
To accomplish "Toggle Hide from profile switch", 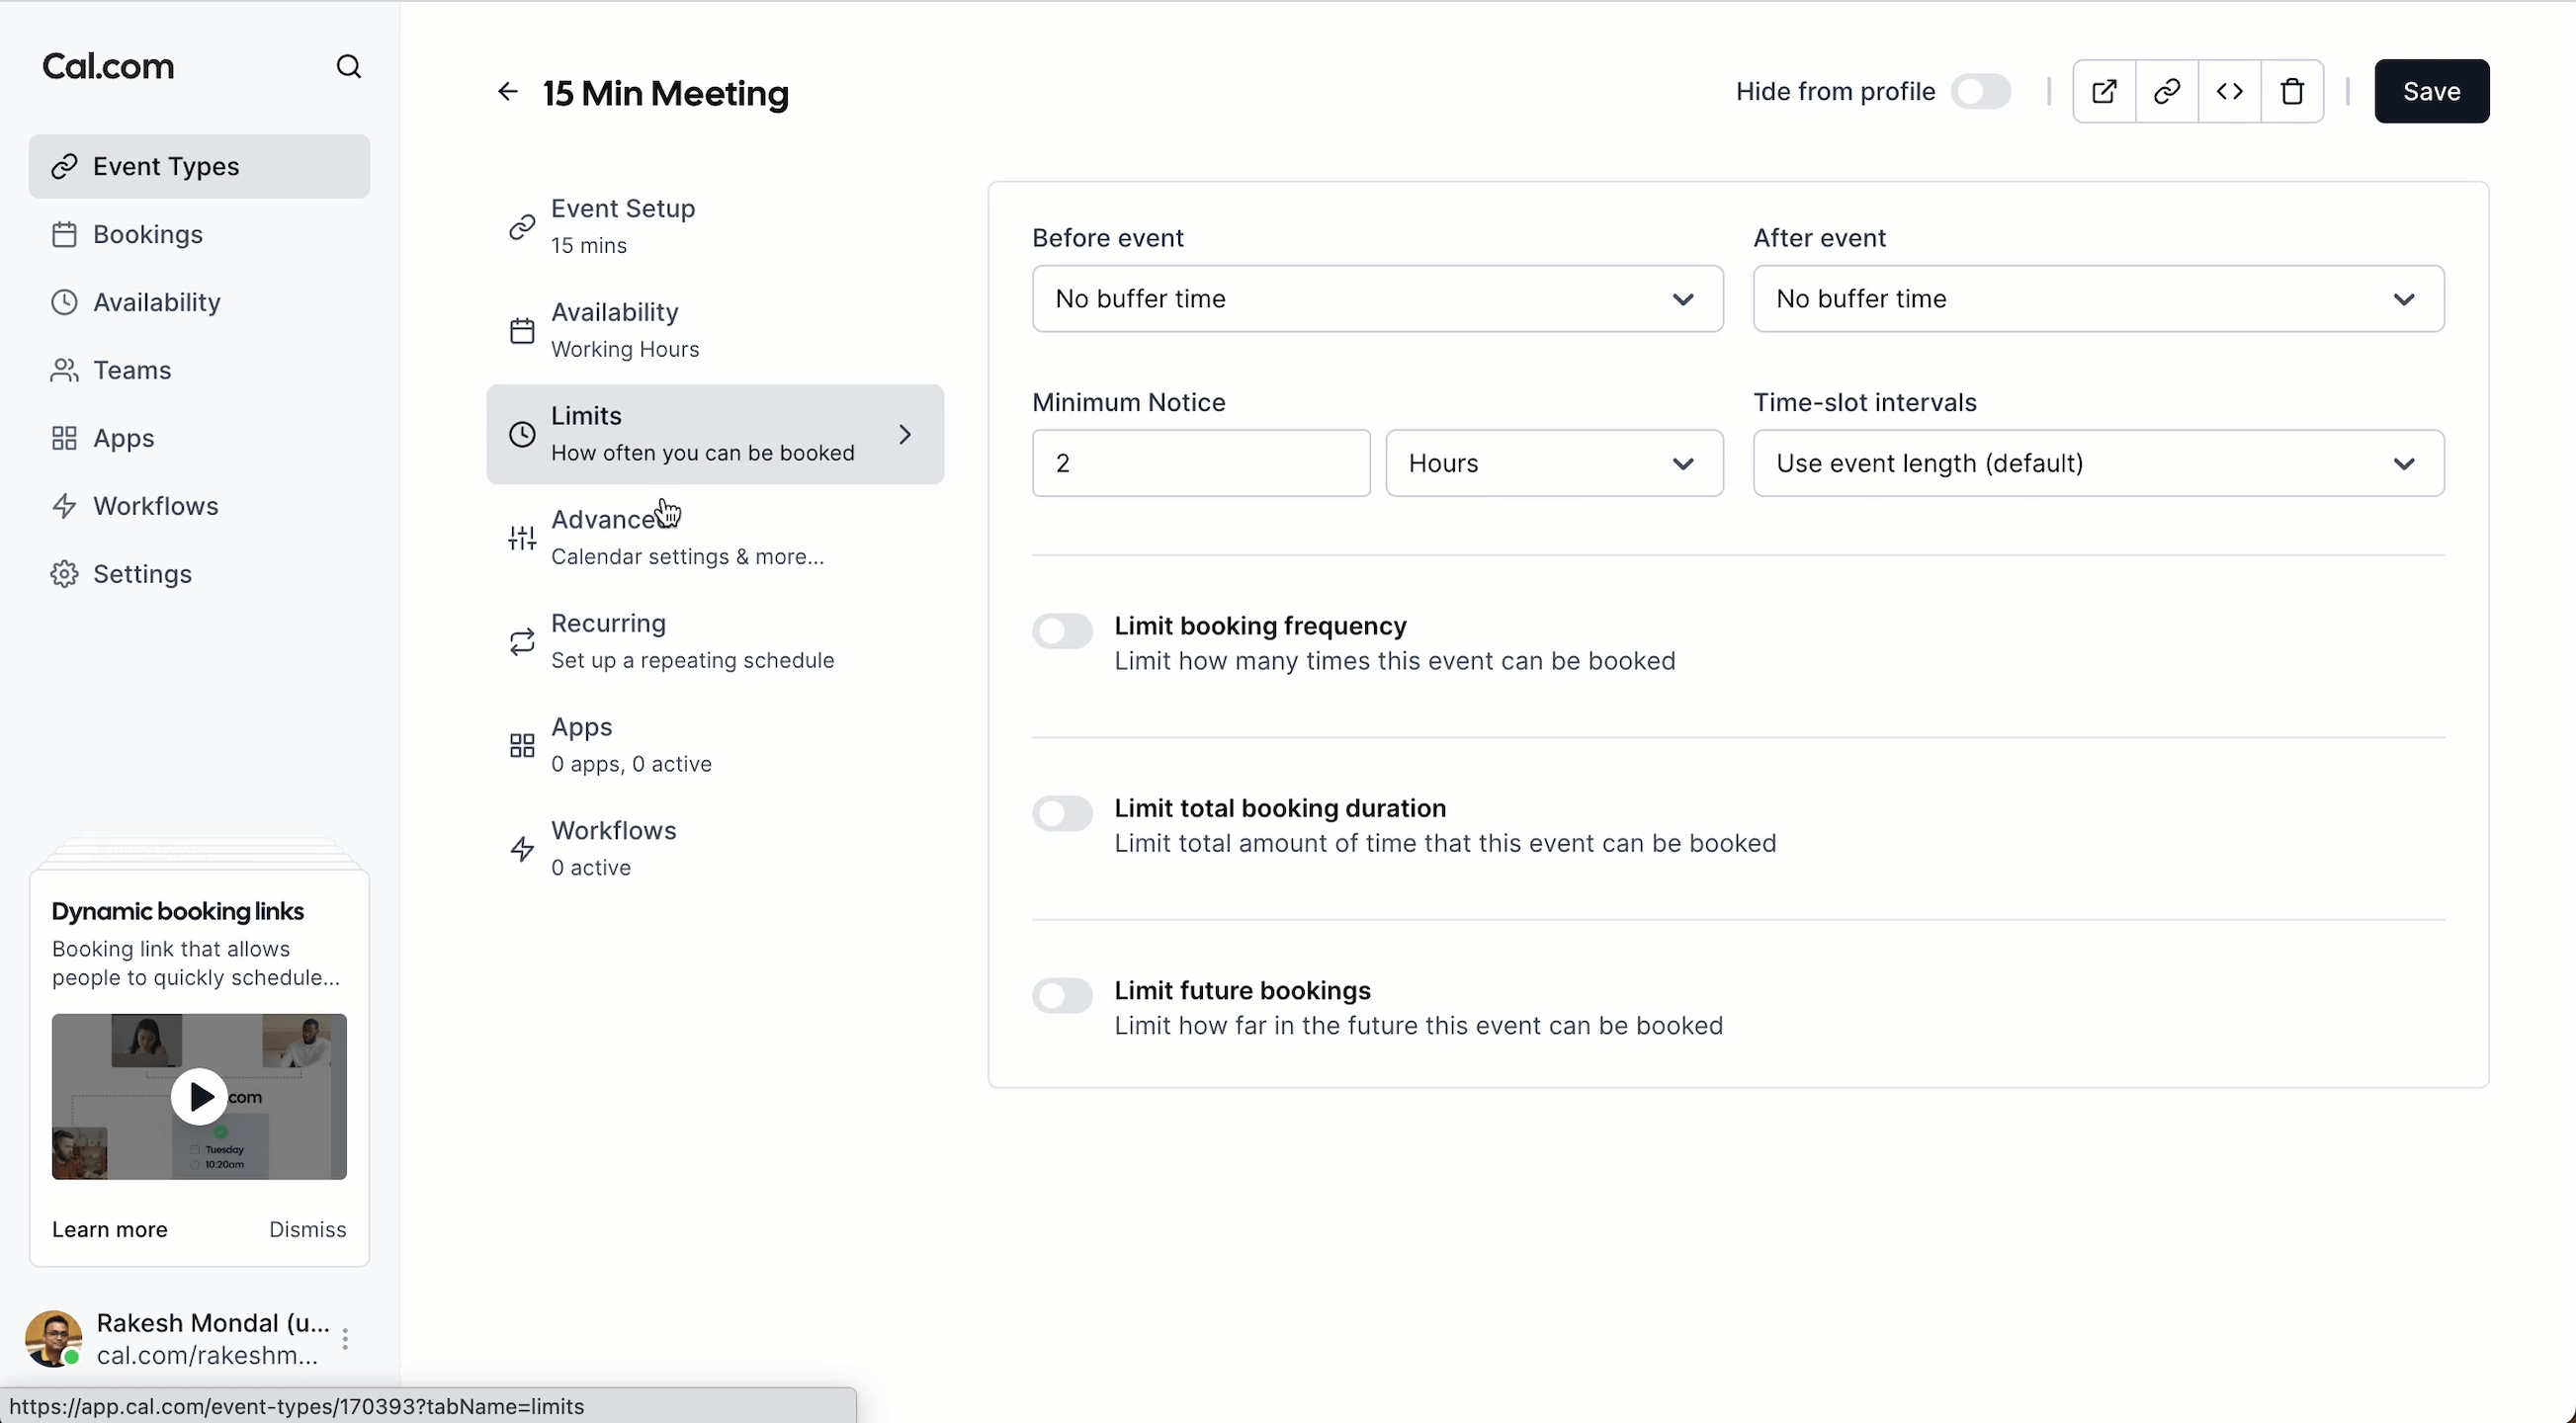I will [1980, 91].
